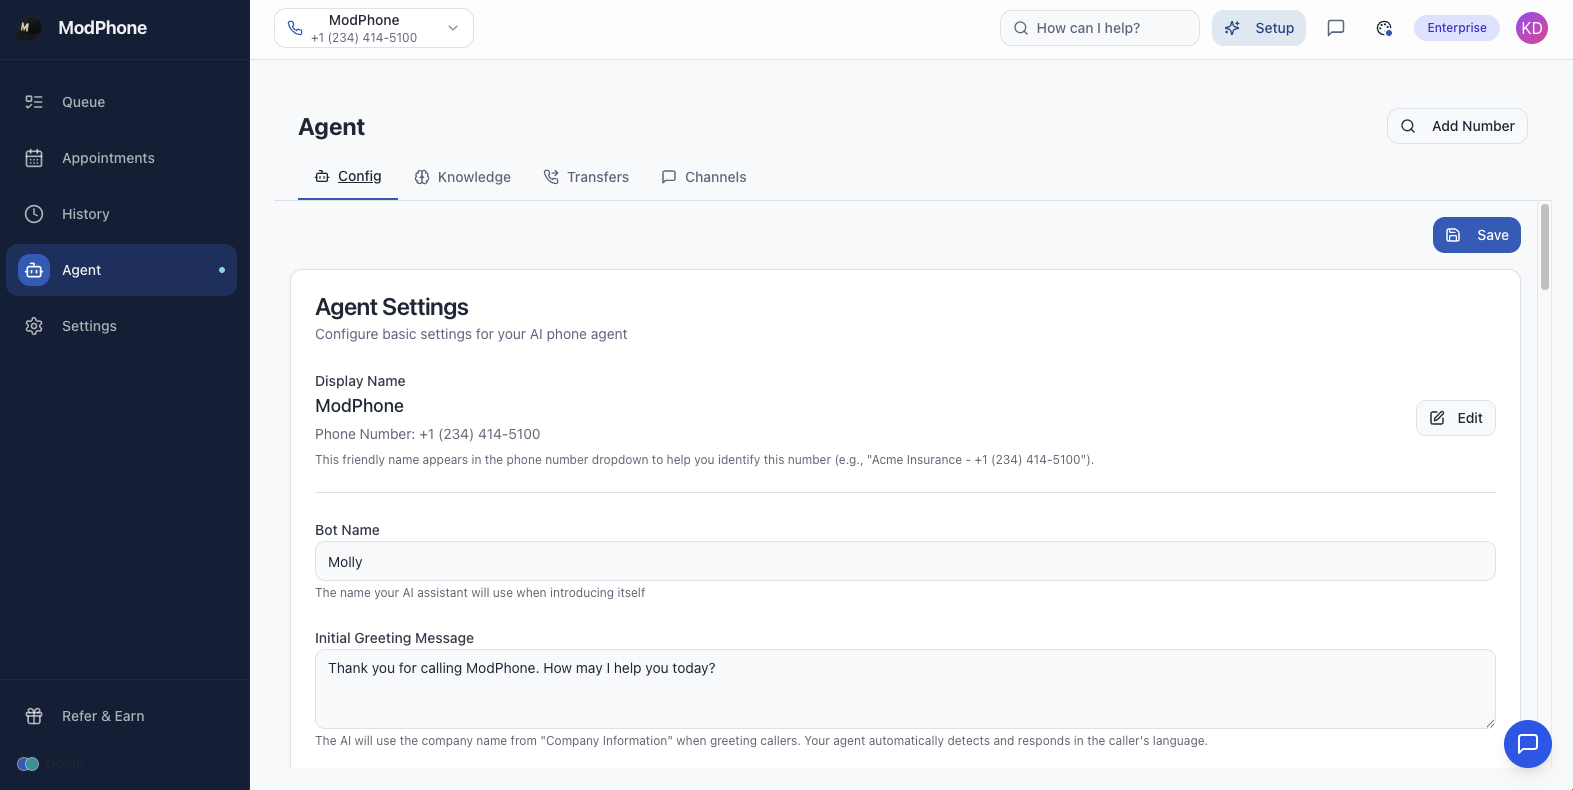Open Settings gear in sidebar
1573x790 pixels.
(122, 326)
